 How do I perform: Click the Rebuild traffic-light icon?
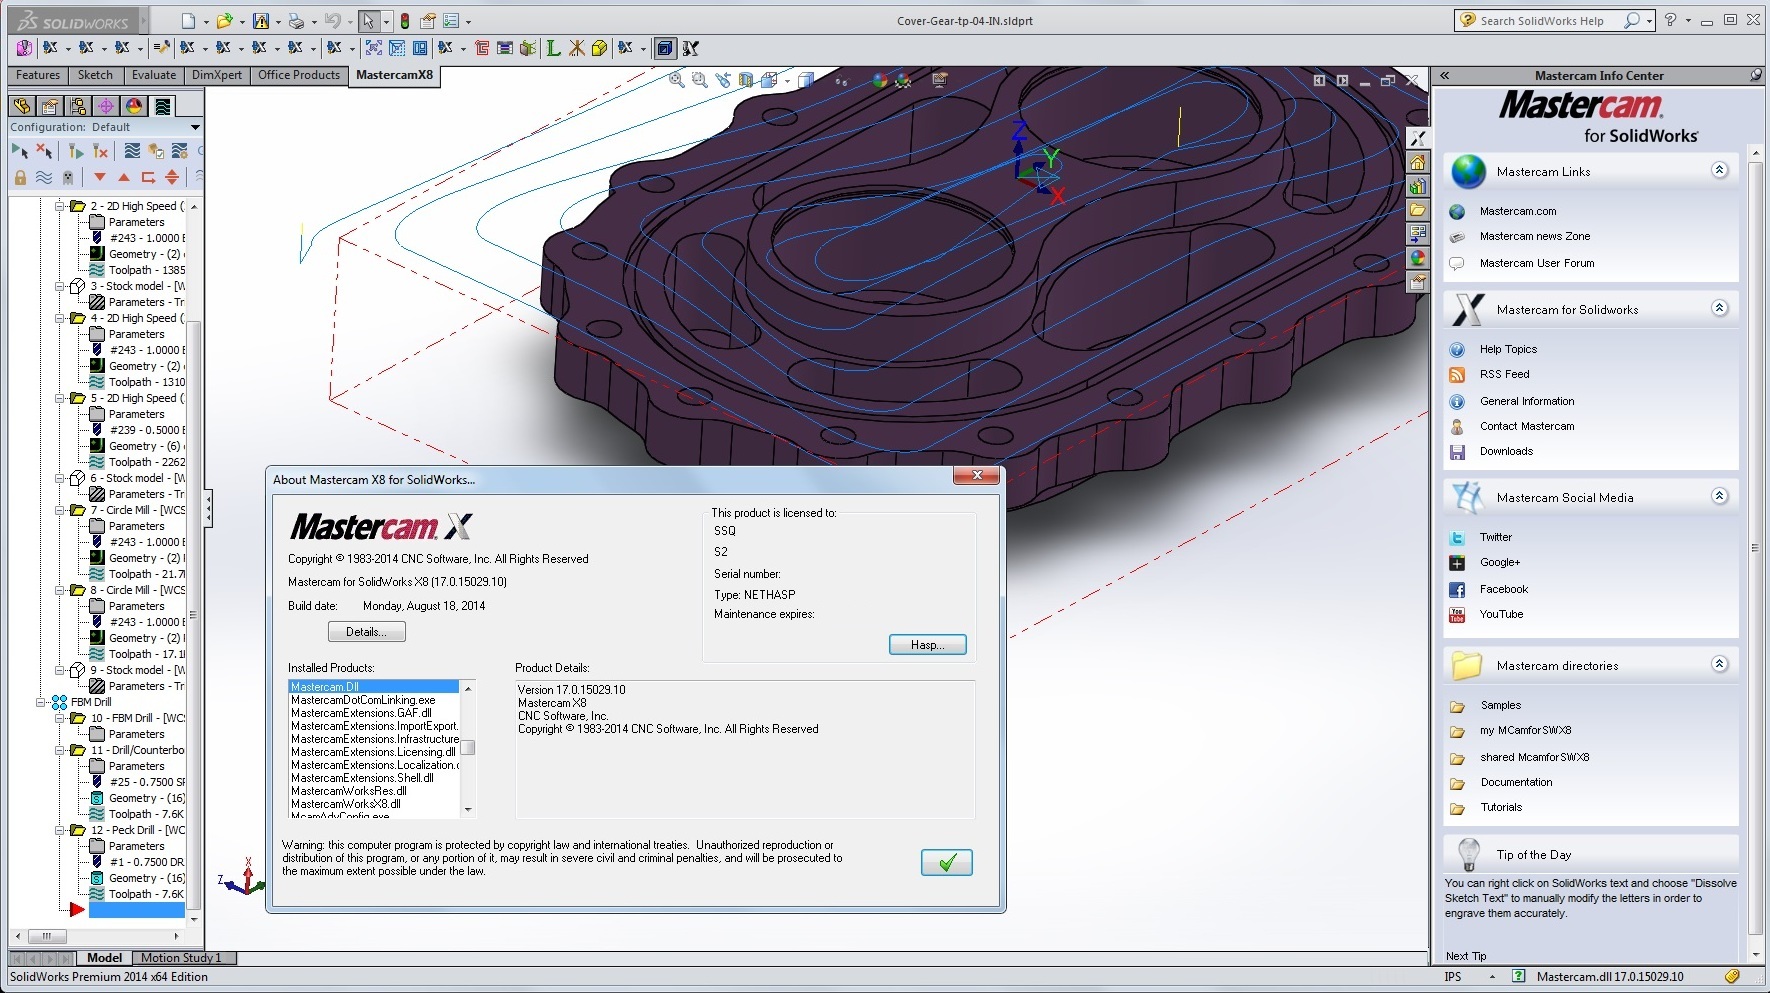(x=404, y=20)
